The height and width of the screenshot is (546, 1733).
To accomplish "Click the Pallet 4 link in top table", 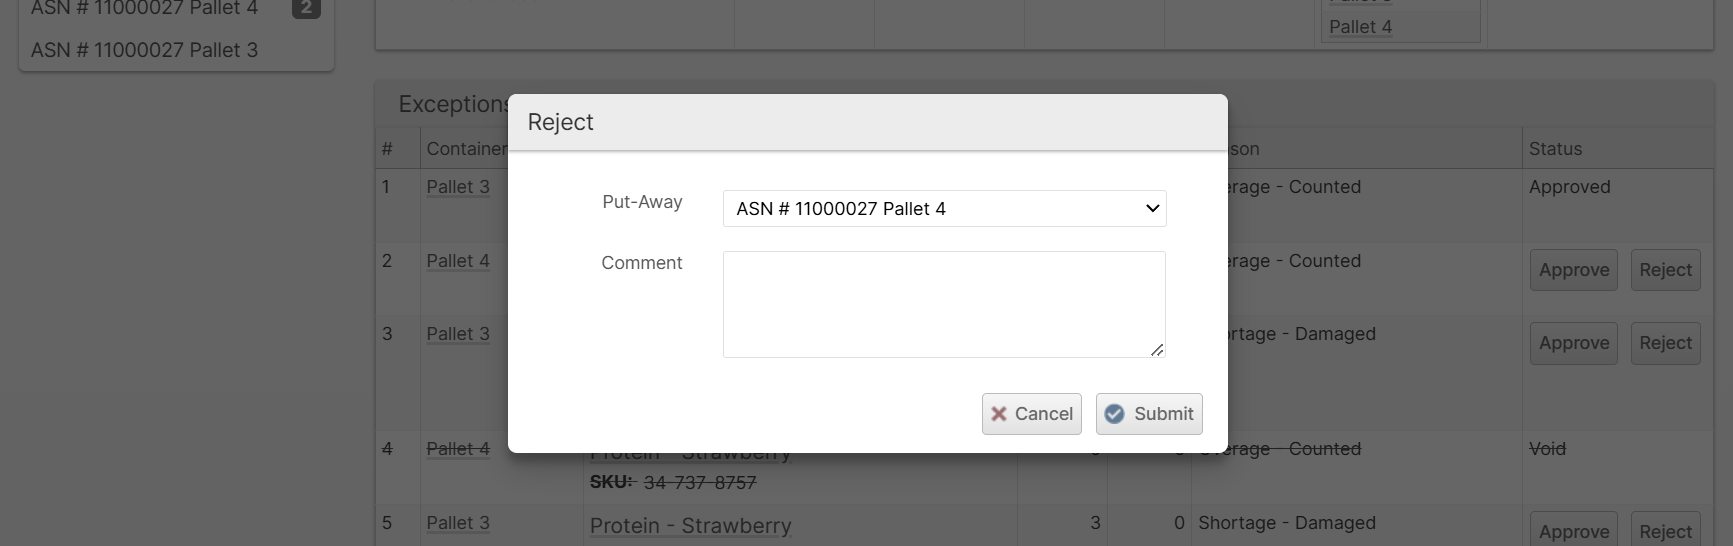I will [x=1360, y=27].
